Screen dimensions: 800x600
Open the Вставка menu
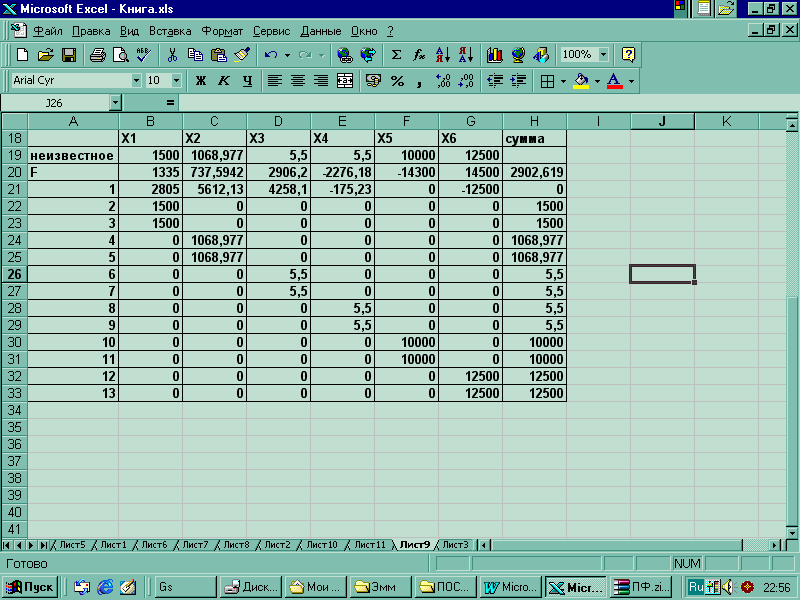(170, 31)
